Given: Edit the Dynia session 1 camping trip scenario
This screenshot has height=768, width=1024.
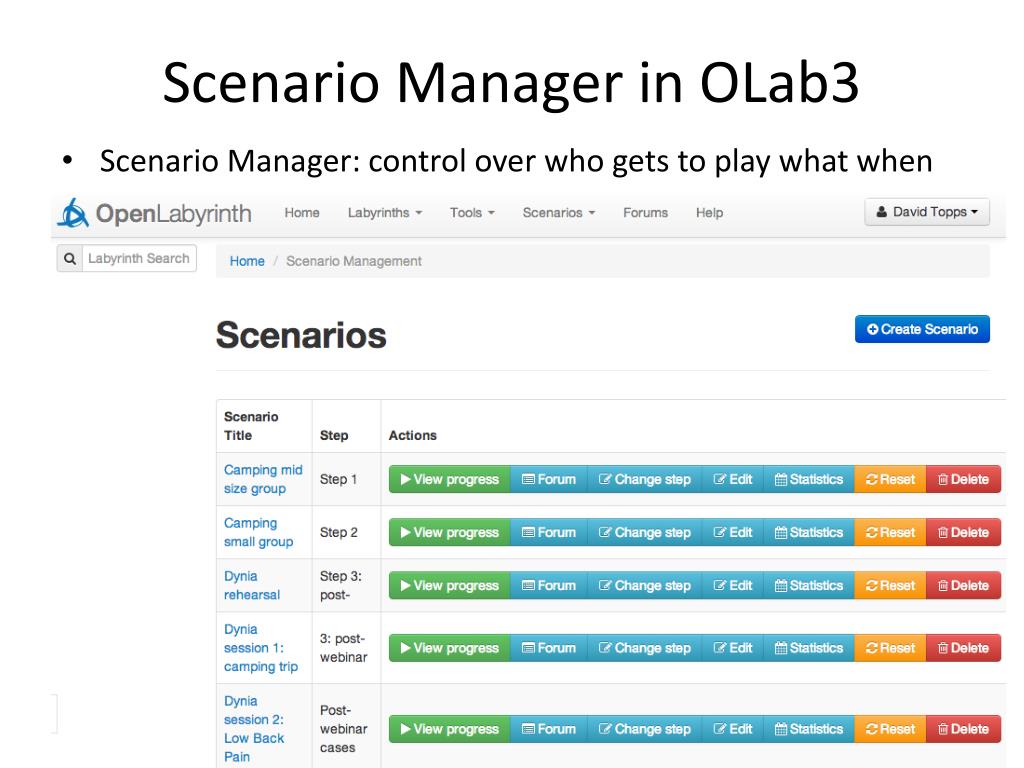Looking at the screenshot, I should pyautogui.click(x=733, y=648).
